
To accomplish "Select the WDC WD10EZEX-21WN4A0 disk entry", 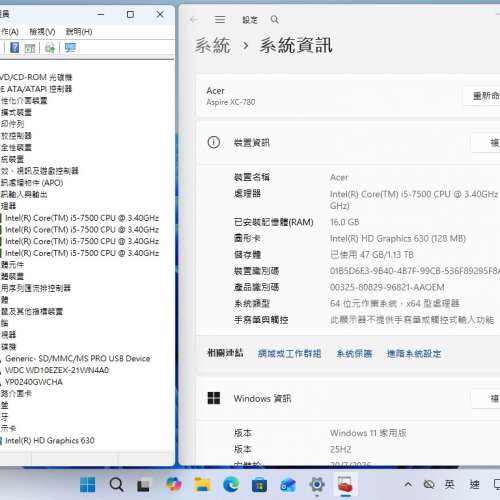I will click(x=57, y=370).
